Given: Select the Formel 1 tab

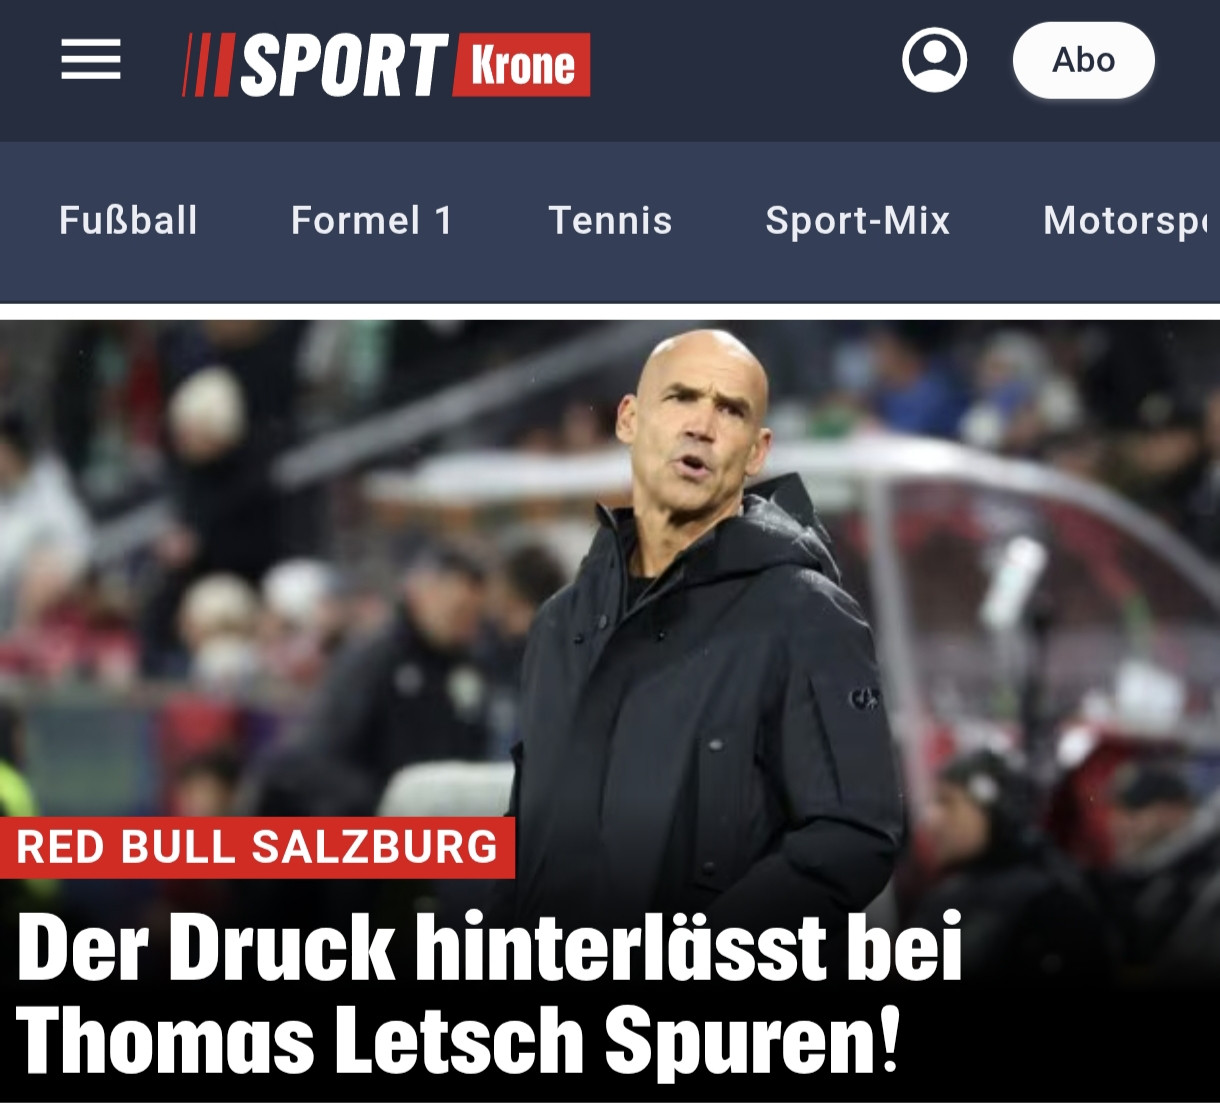Looking at the screenshot, I should (372, 220).
